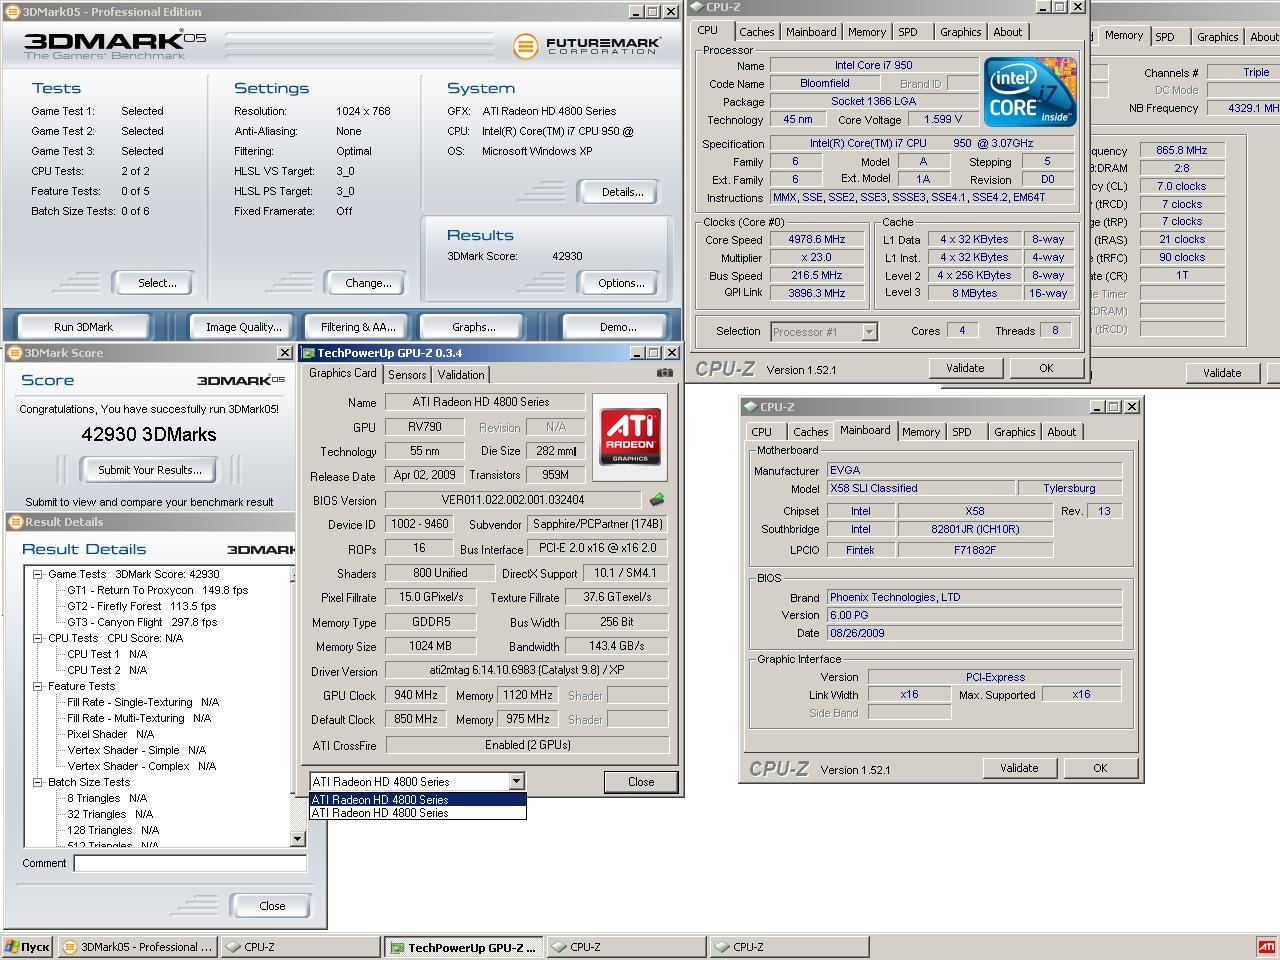Open Graphics tab in the Mainboard CPU-Z window

(1014, 432)
